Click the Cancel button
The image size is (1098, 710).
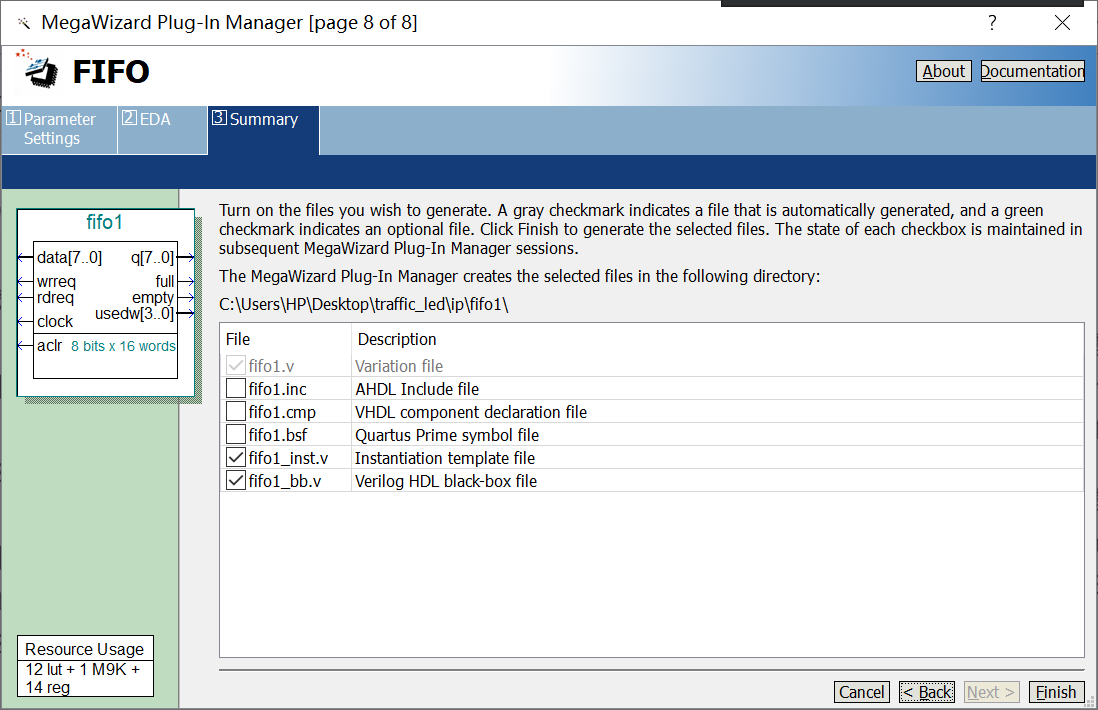[x=862, y=692]
